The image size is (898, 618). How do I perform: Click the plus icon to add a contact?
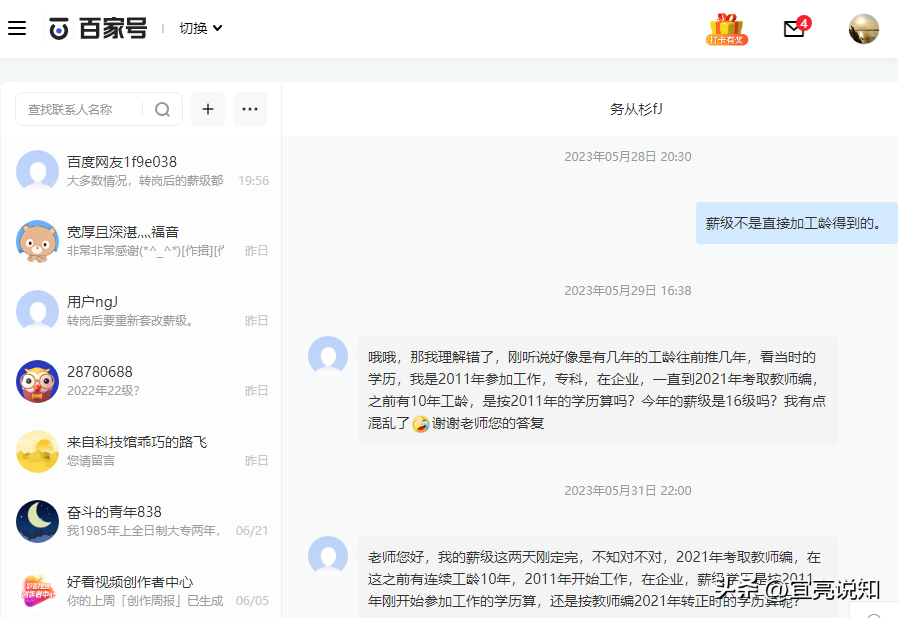207,109
